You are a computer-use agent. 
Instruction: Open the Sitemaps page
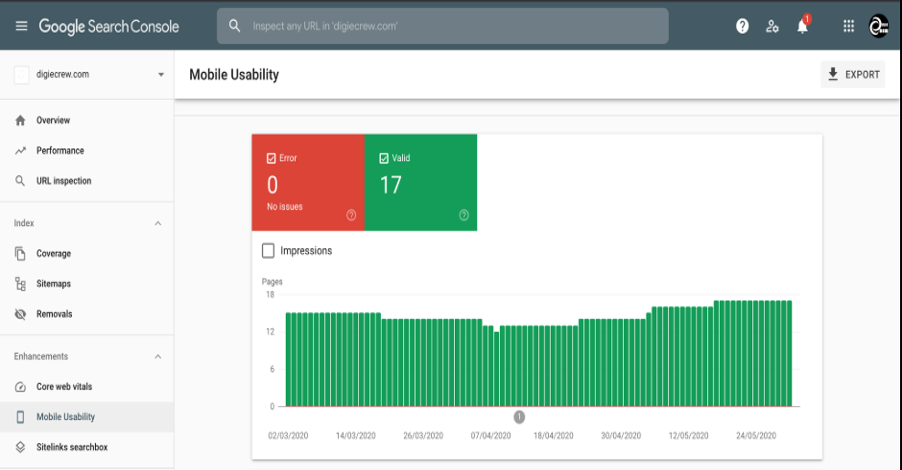(87, 284)
